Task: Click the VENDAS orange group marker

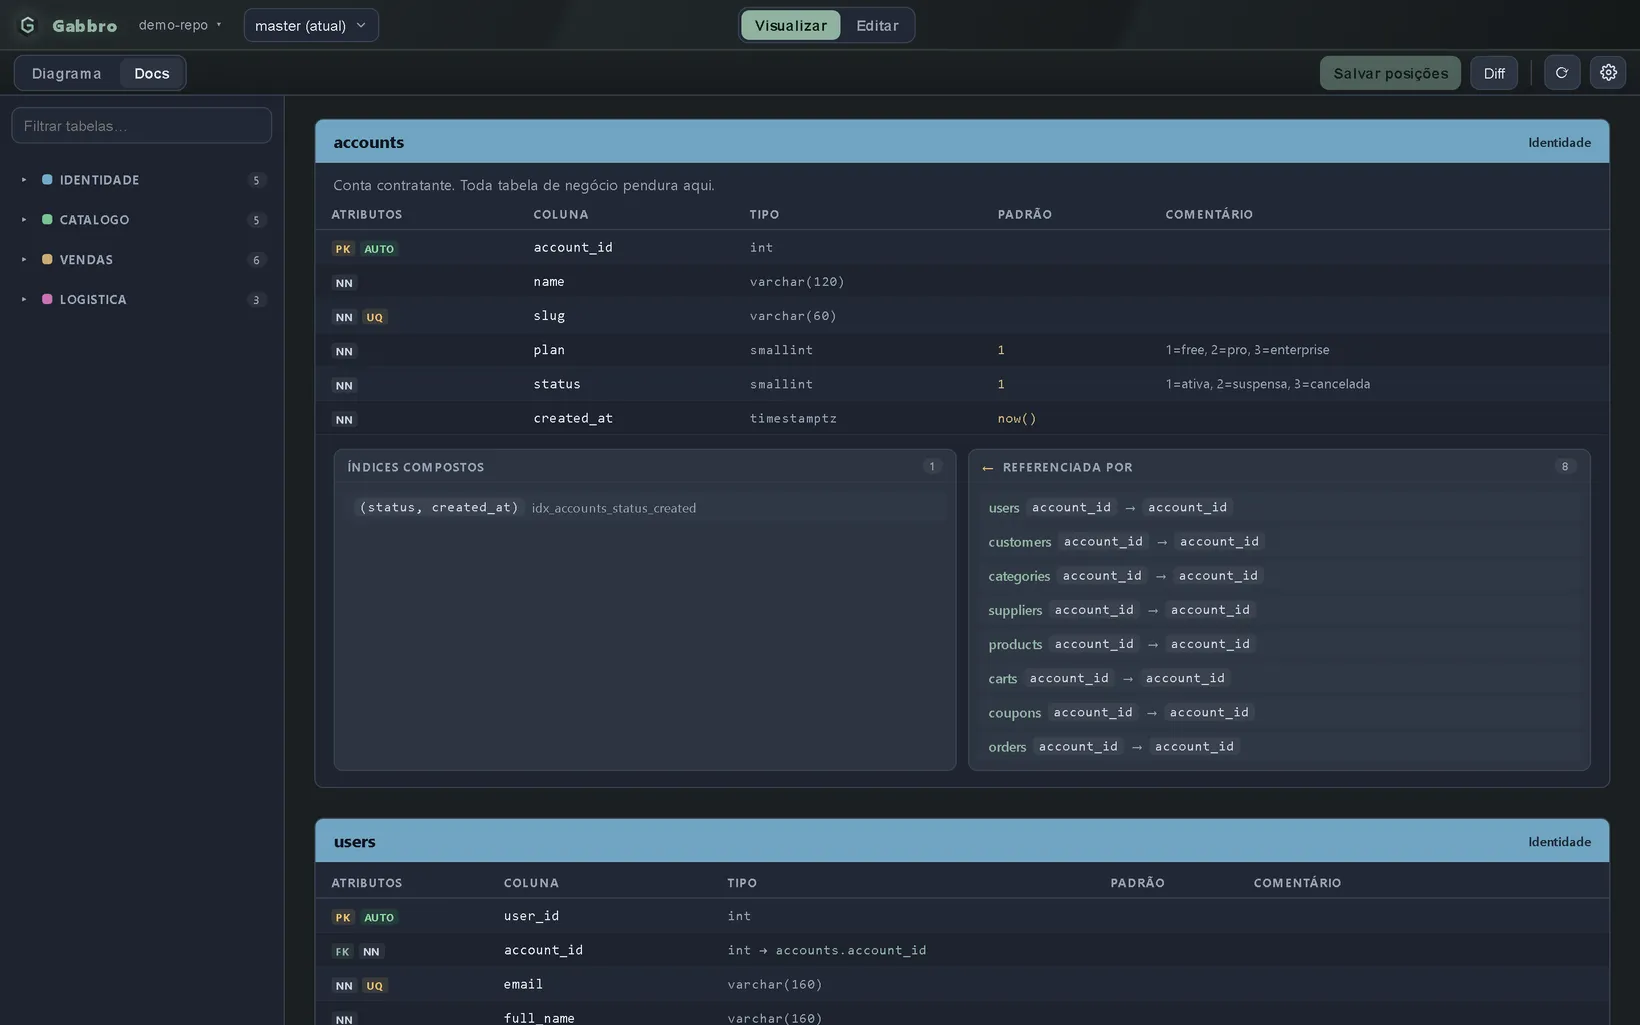Action: tap(47, 260)
